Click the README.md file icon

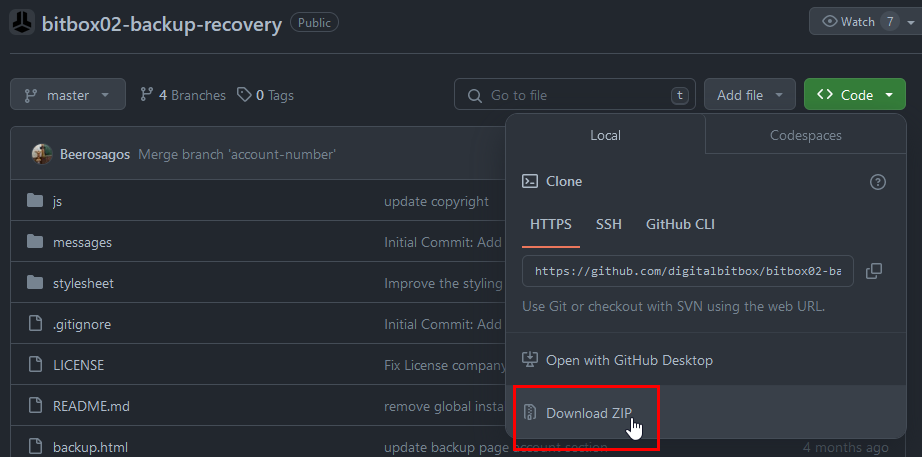[35, 405]
